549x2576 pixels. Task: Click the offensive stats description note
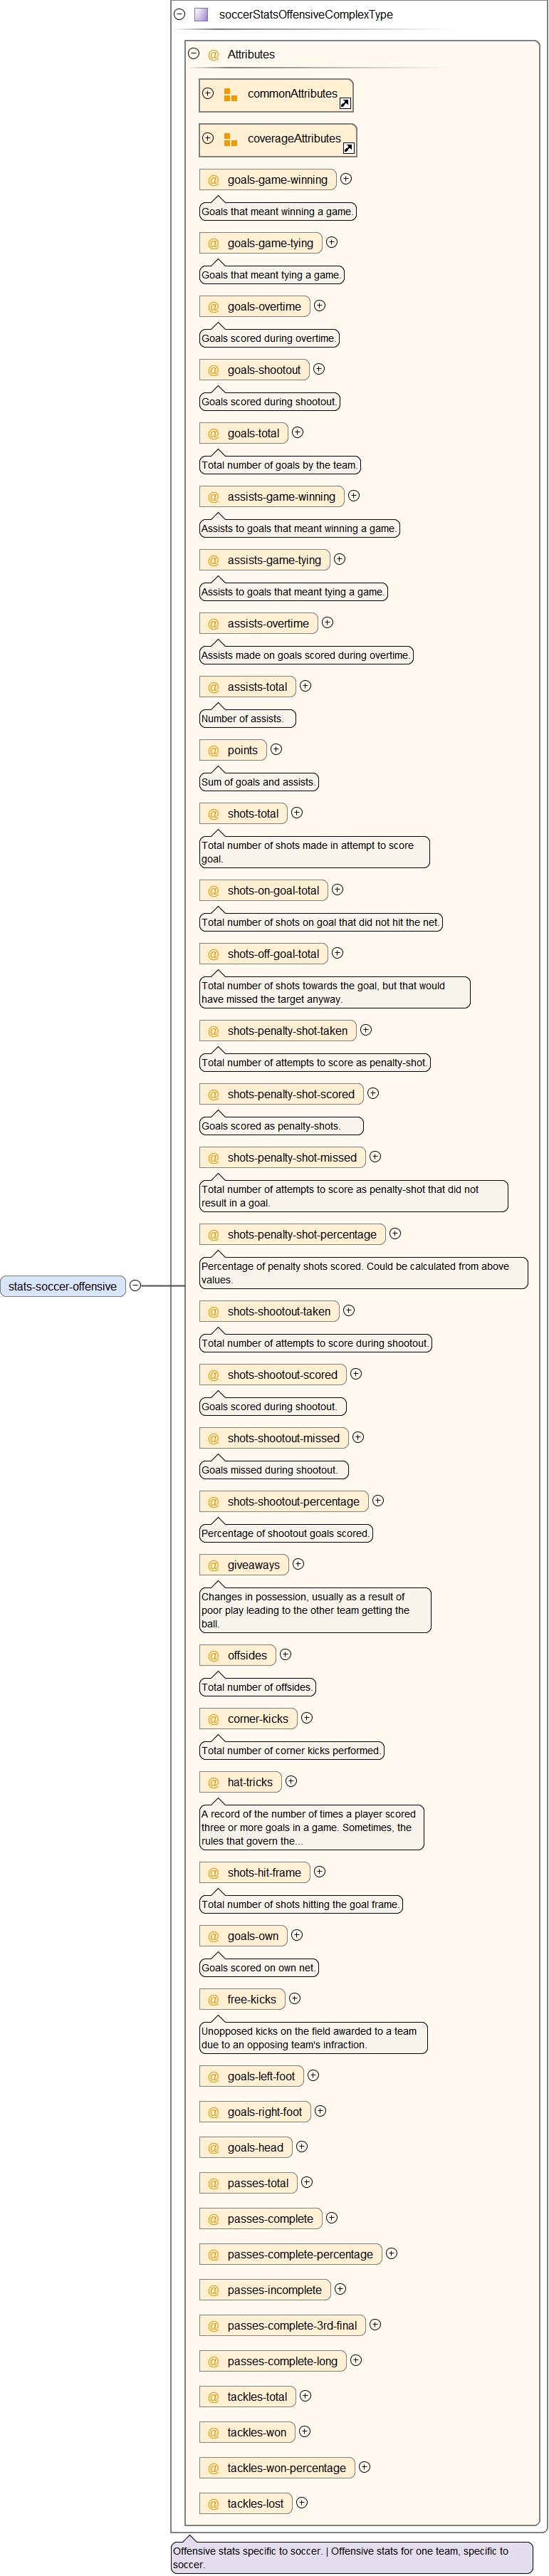coord(351,2557)
